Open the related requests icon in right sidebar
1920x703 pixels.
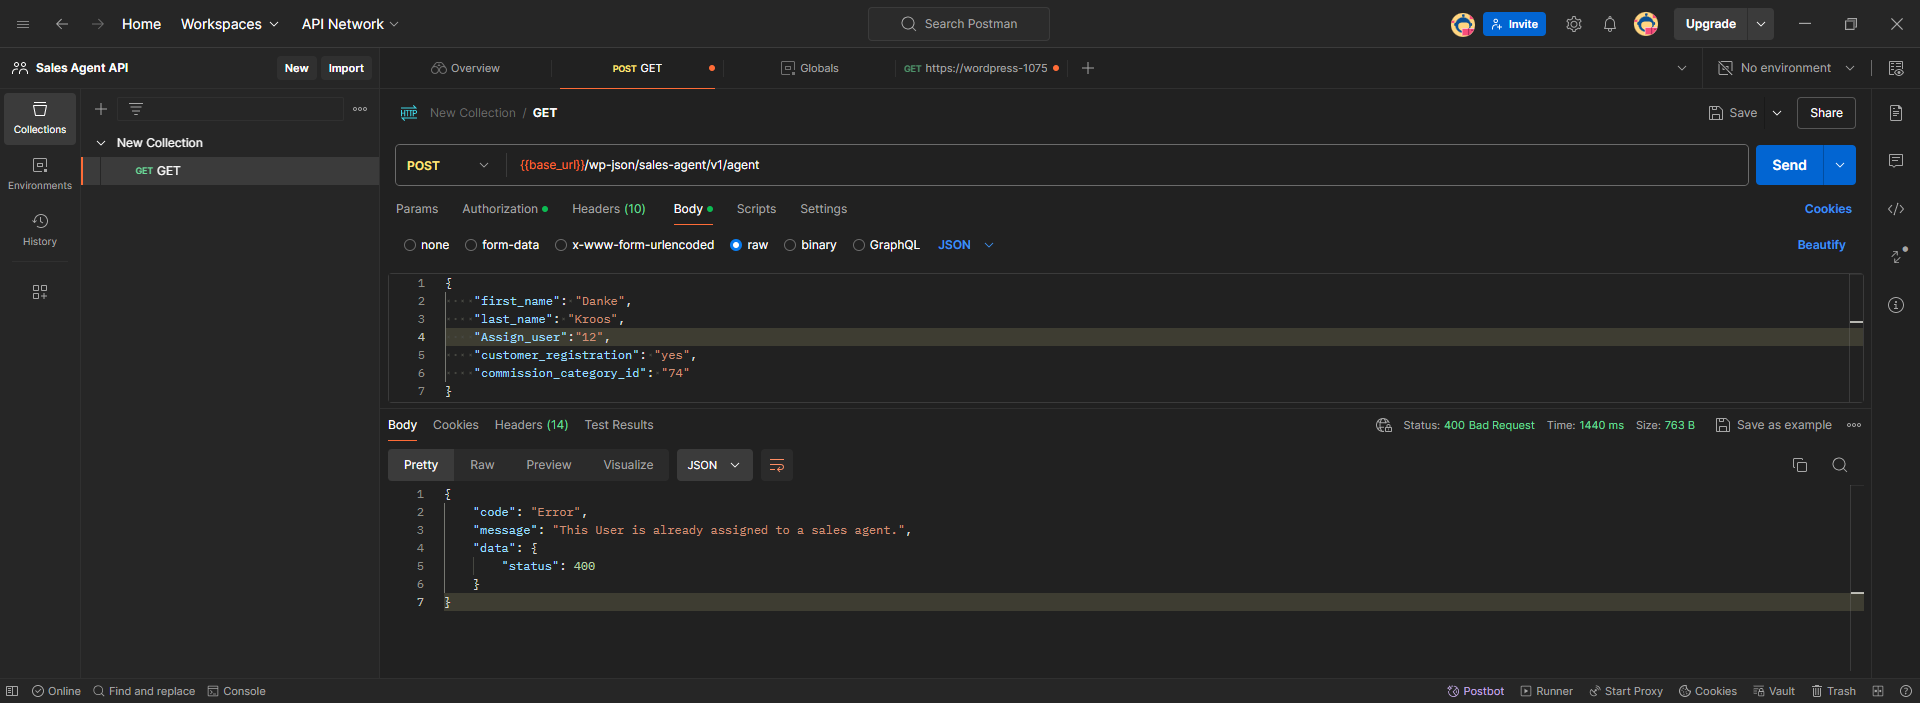click(x=1897, y=256)
